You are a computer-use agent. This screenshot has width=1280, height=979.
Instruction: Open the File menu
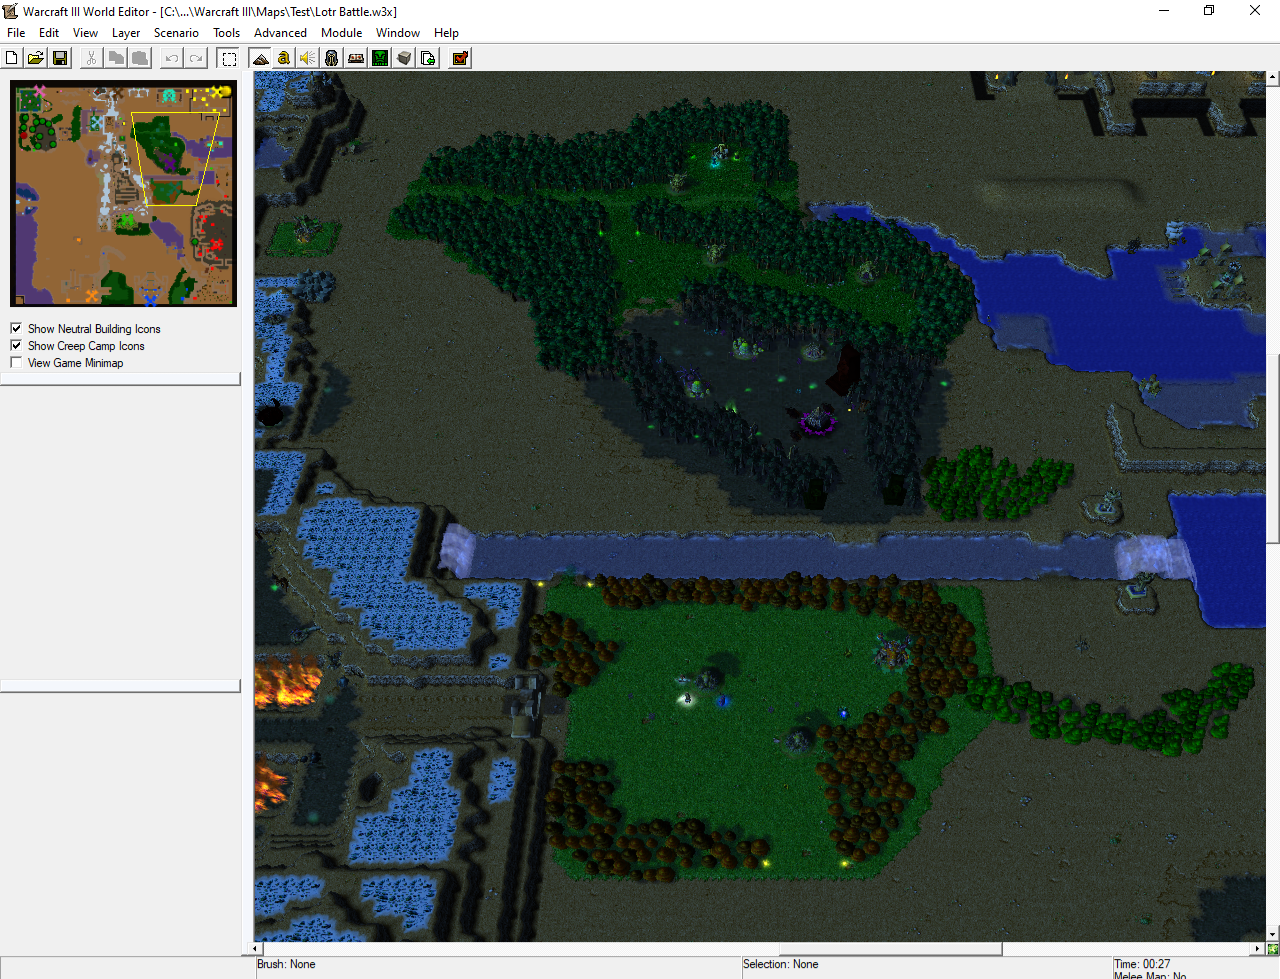pos(16,33)
